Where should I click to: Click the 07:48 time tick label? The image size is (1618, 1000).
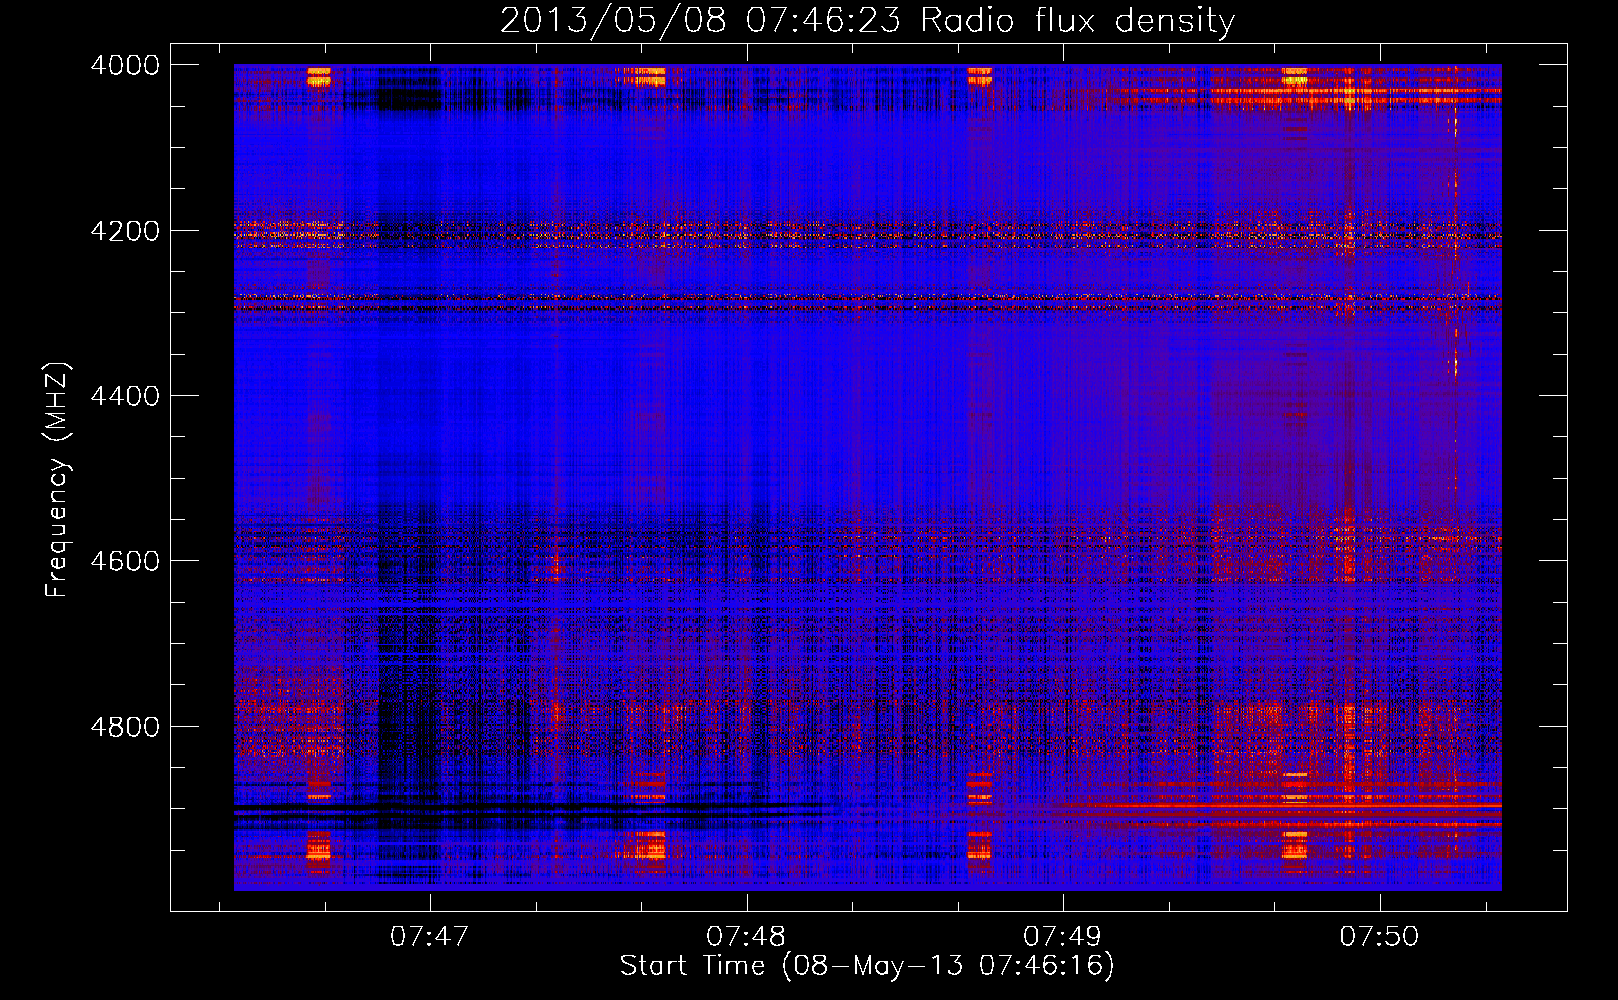coord(746,936)
